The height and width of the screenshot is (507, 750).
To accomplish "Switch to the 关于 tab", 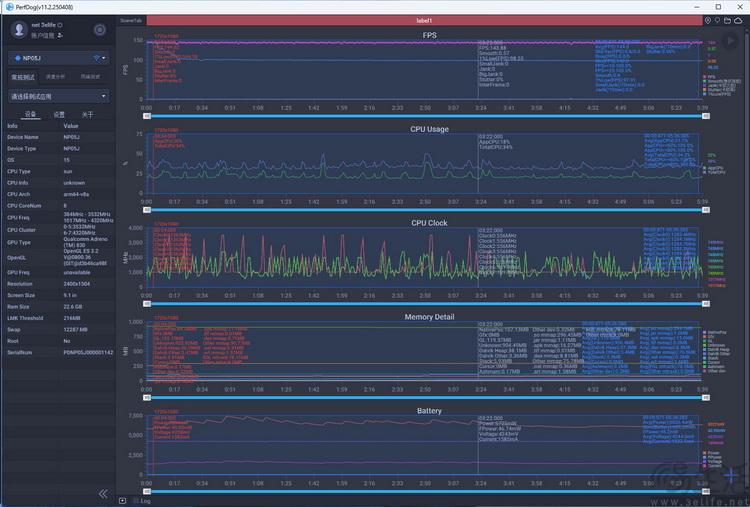I will tap(87, 115).
